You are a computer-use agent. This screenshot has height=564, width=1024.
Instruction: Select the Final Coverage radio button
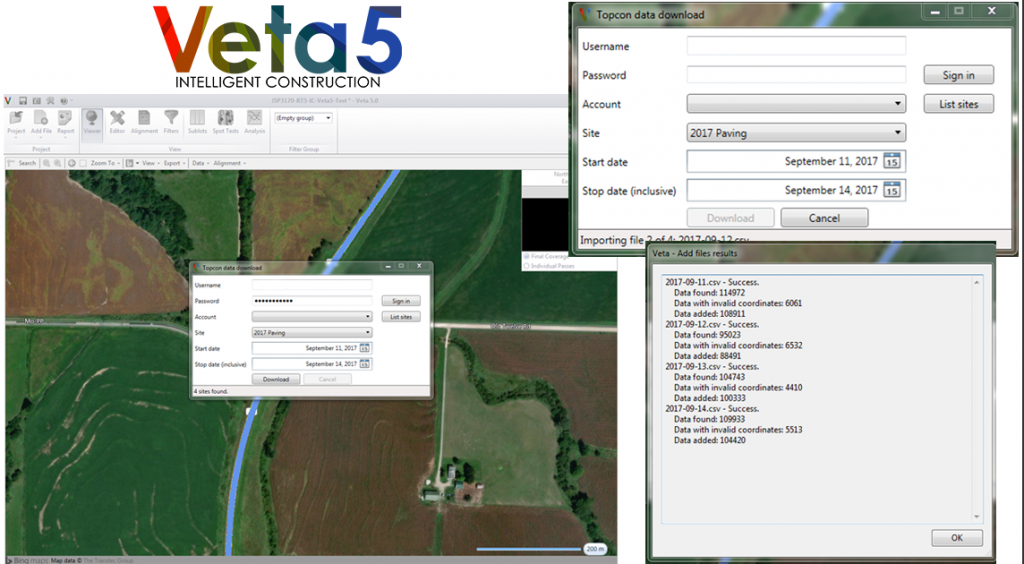[526, 257]
